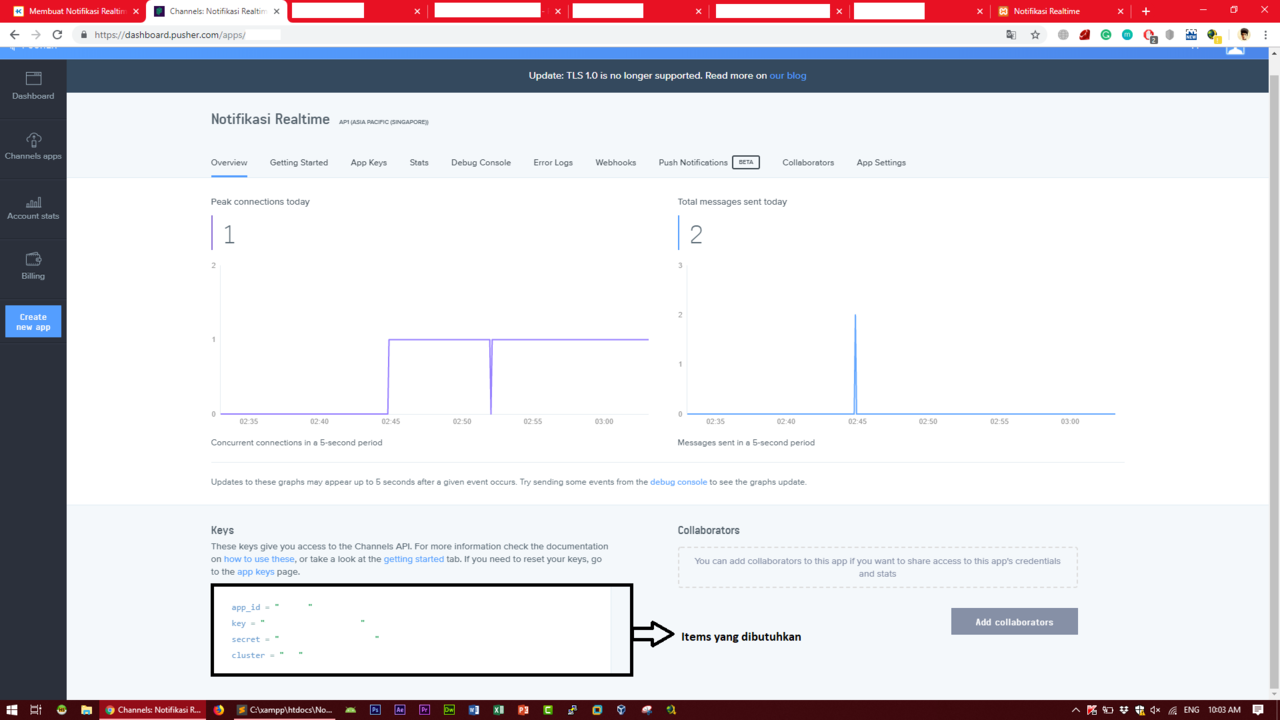Image resolution: width=1280 pixels, height=720 pixels.
Task: Switch to the Overview tab
Action: pos(229,162)
